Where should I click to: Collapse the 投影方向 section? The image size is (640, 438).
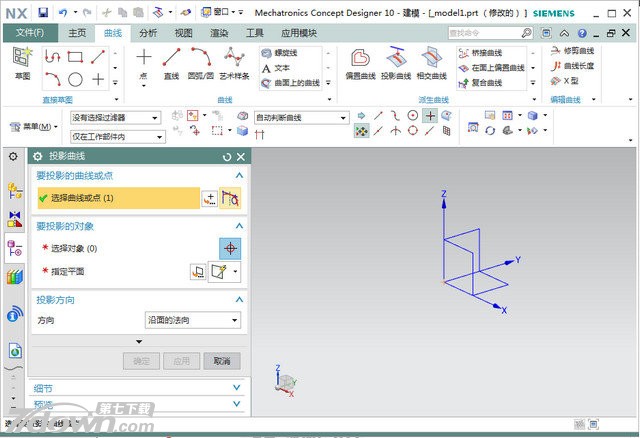[239, 300]
